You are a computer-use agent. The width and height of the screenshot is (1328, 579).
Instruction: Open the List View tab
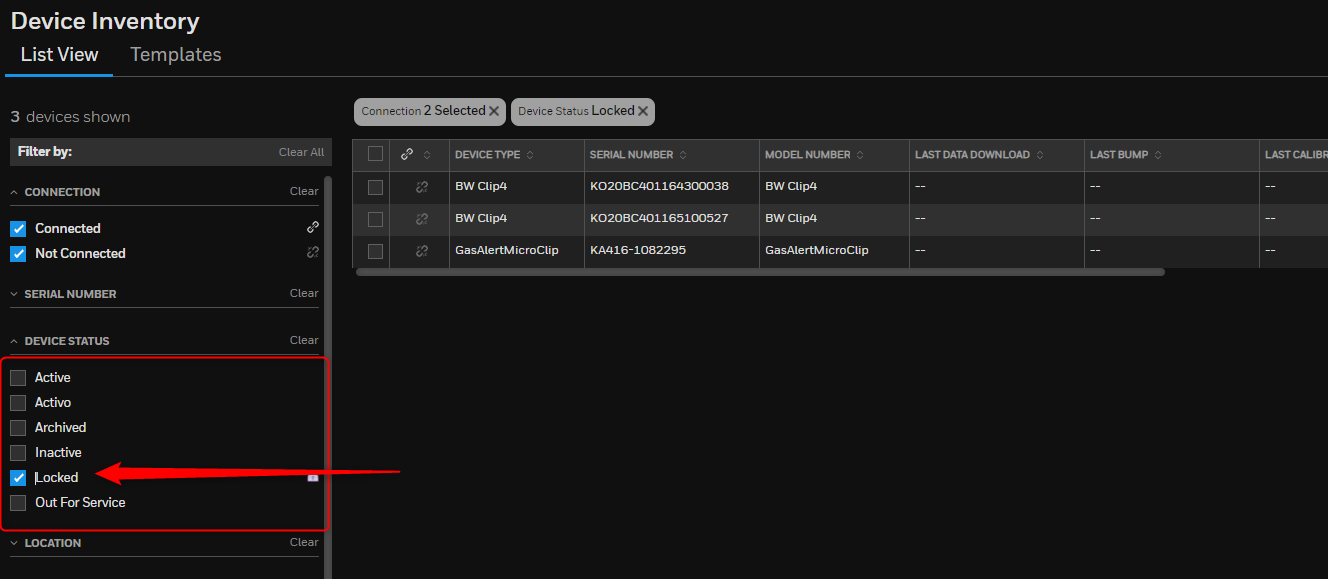tap(59, 55)
